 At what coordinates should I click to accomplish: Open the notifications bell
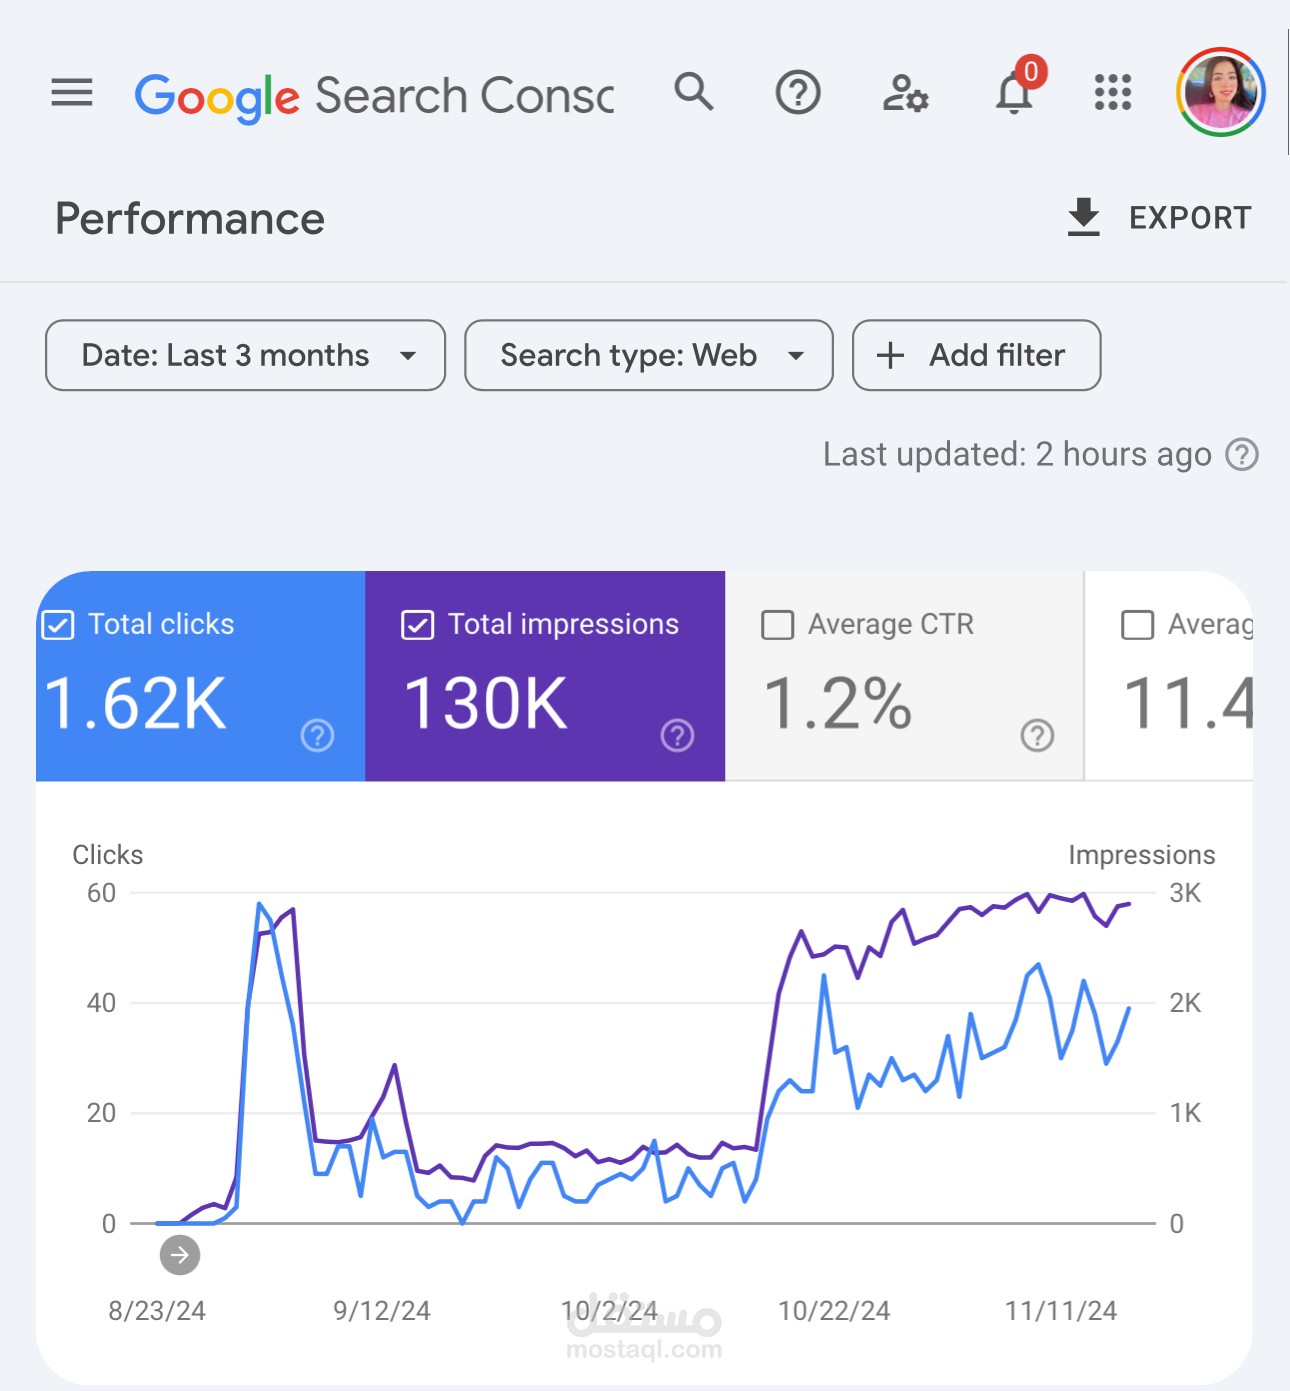click(x=1015, y=93)
